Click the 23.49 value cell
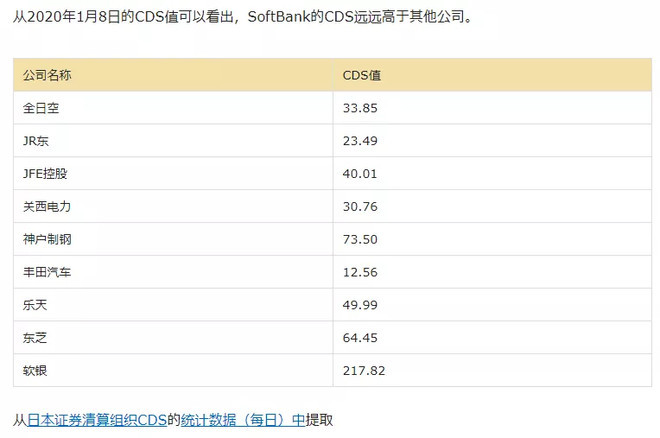 pyautogui.click(x=360, y=141)
